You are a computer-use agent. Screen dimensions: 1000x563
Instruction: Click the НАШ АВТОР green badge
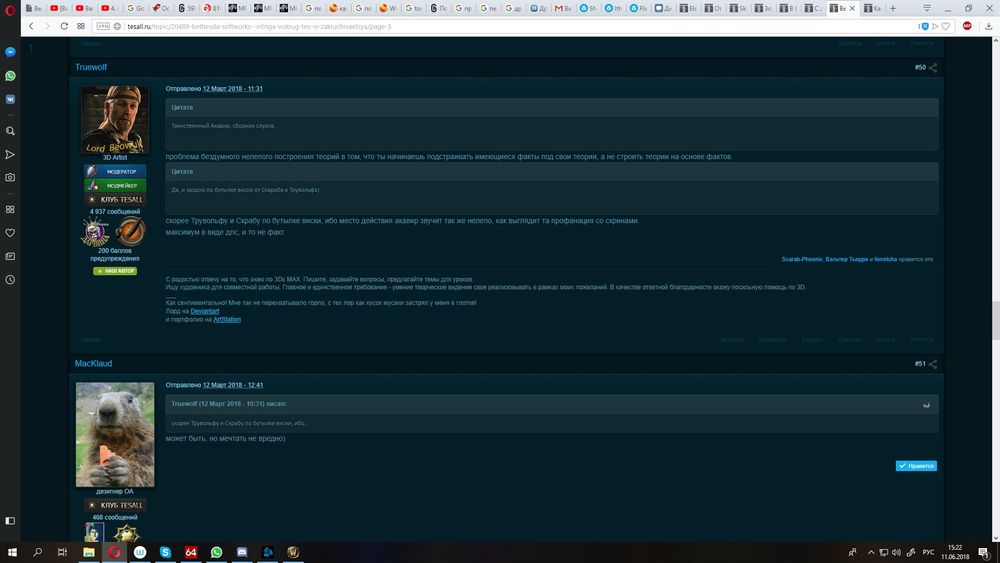click(115, 271)
